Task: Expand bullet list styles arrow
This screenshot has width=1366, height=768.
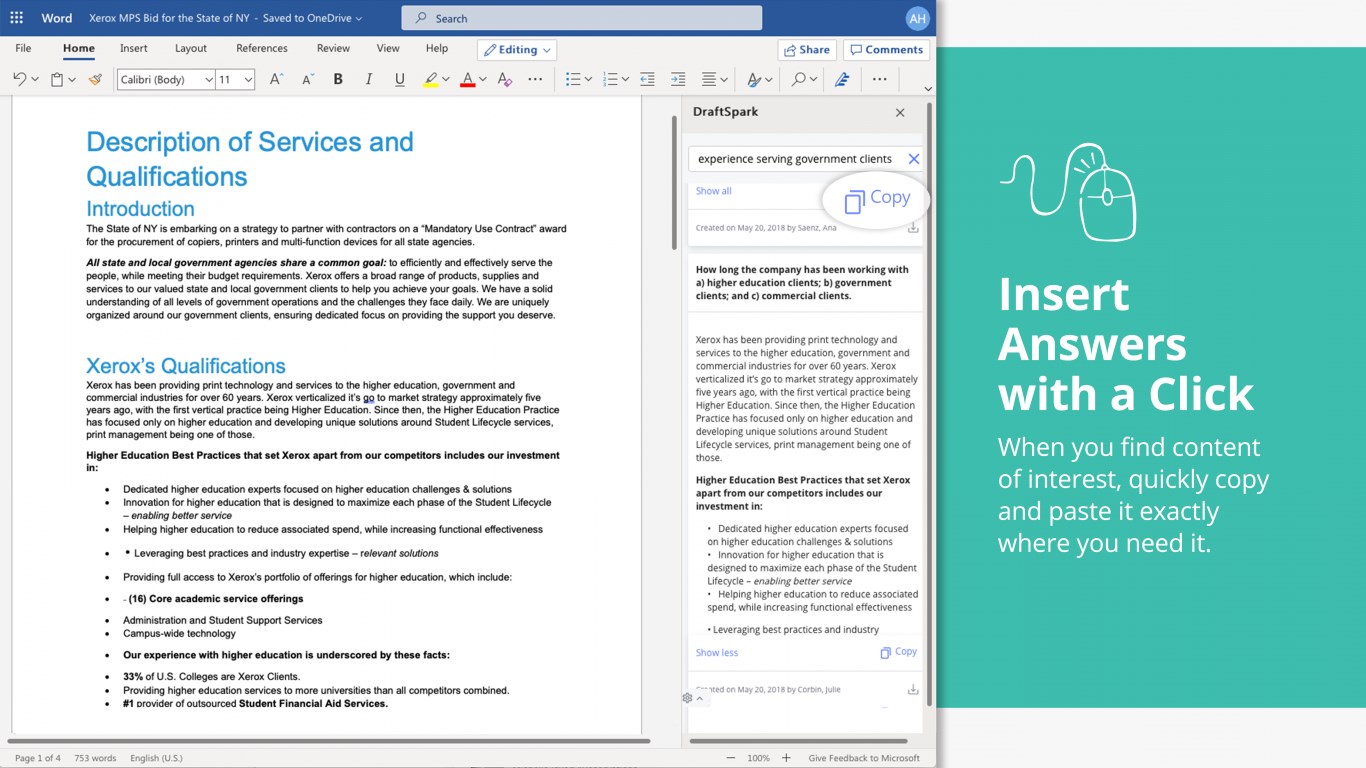Action: 588,80
